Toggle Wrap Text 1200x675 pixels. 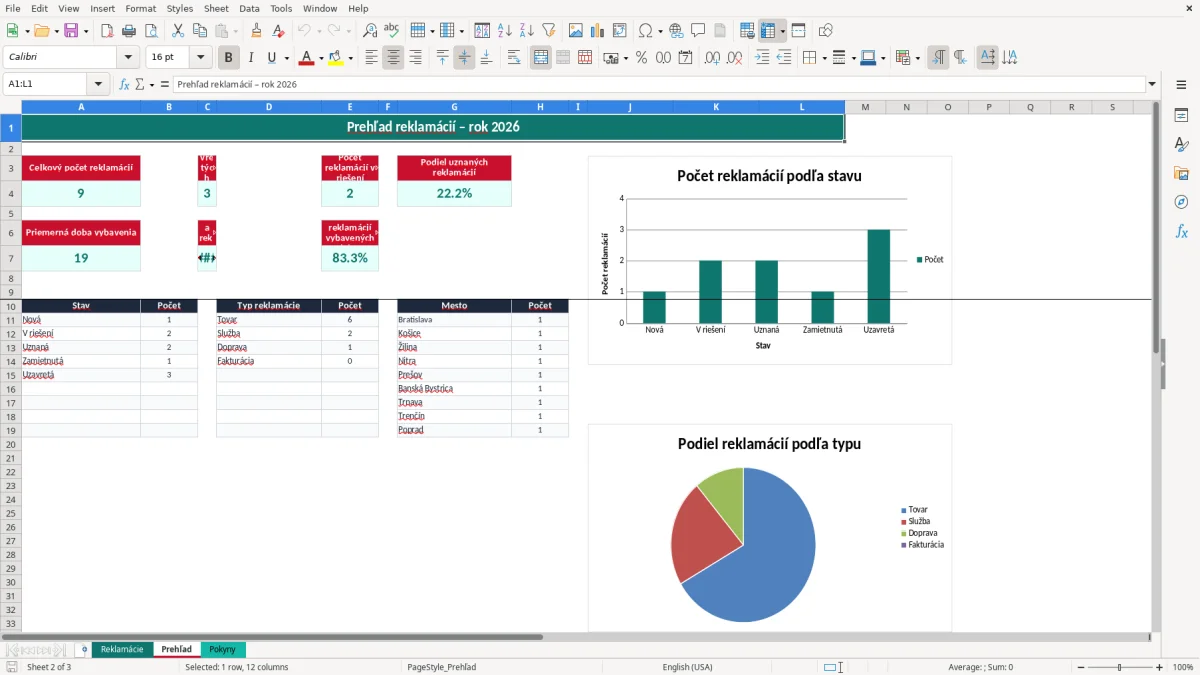[514, 58]
